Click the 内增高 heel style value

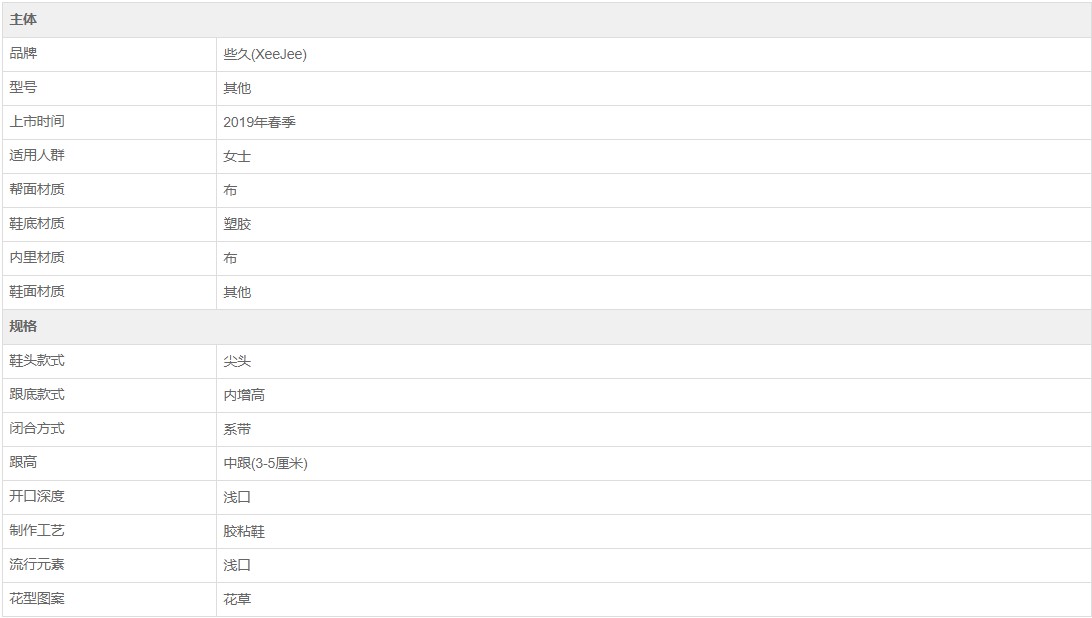tap(244, 395)
